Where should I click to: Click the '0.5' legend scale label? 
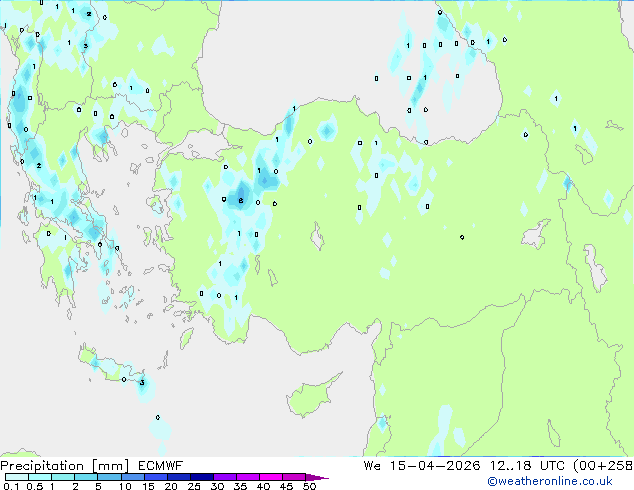pyautogui.click(x=34, y=486)
